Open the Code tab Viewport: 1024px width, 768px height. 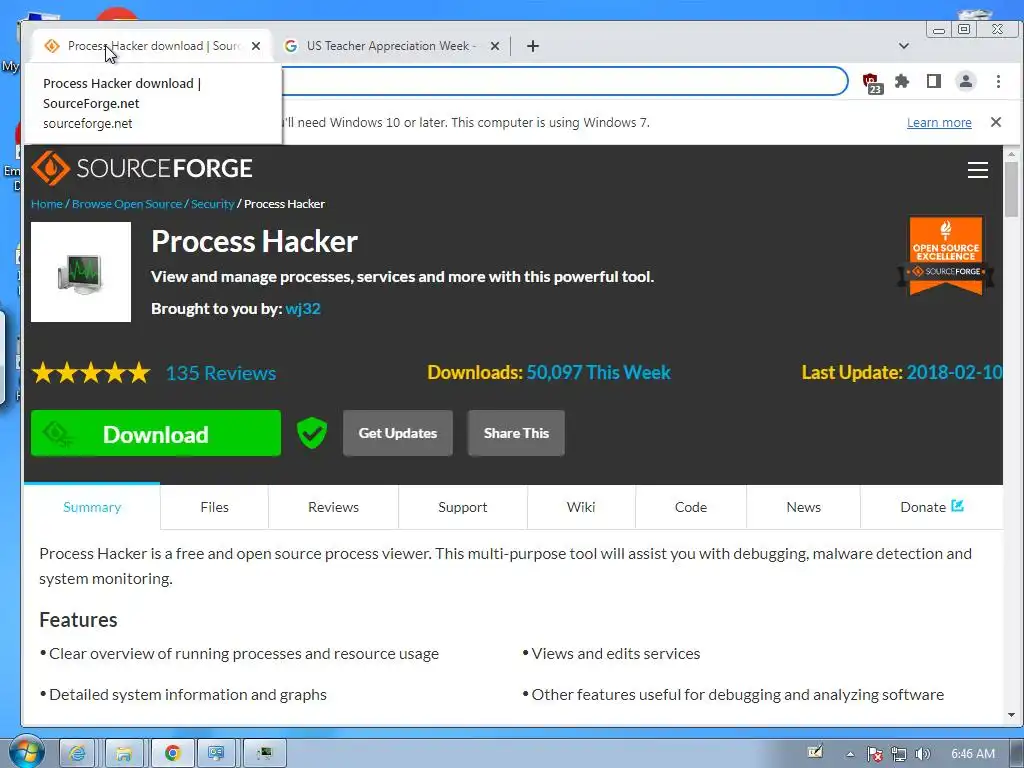[x=690, y=507]
